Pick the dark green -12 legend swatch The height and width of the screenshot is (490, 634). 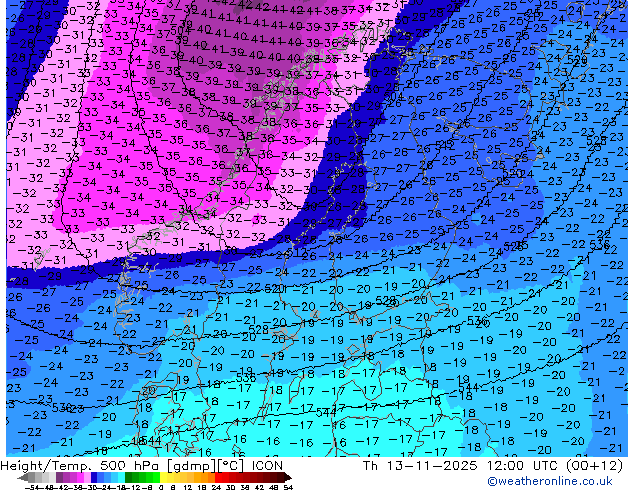[x=129, y=477]
